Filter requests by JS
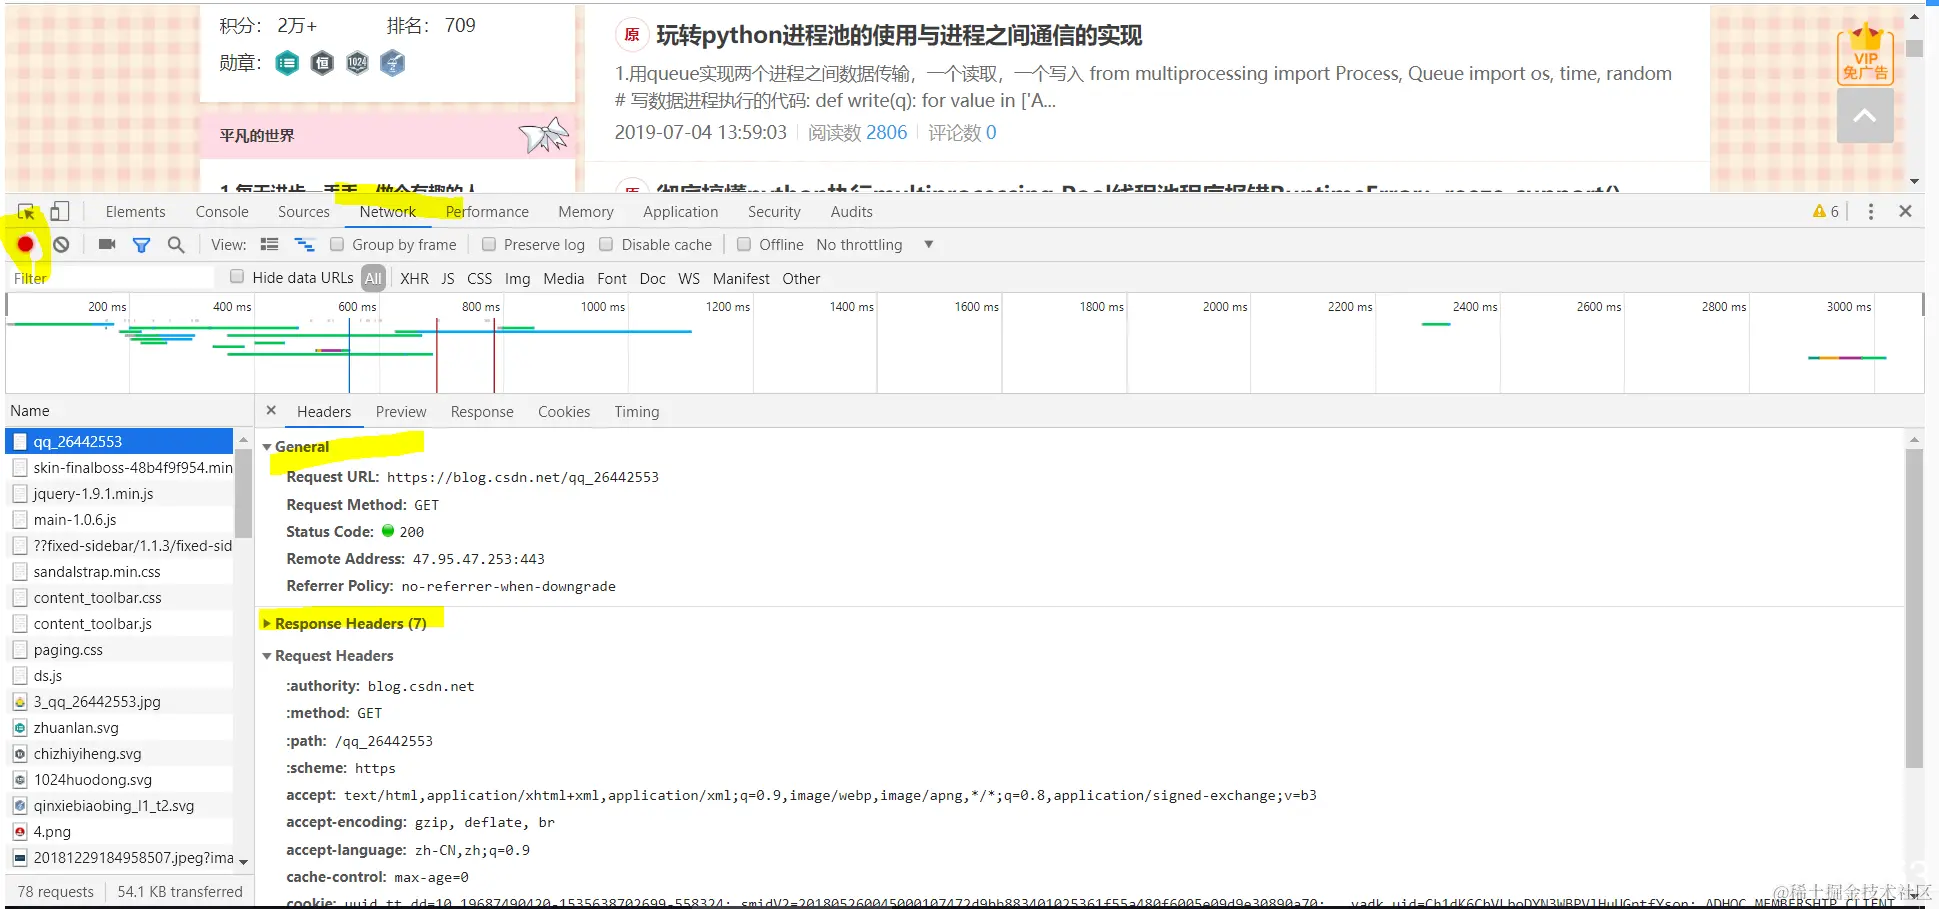 tap(448, 279)
